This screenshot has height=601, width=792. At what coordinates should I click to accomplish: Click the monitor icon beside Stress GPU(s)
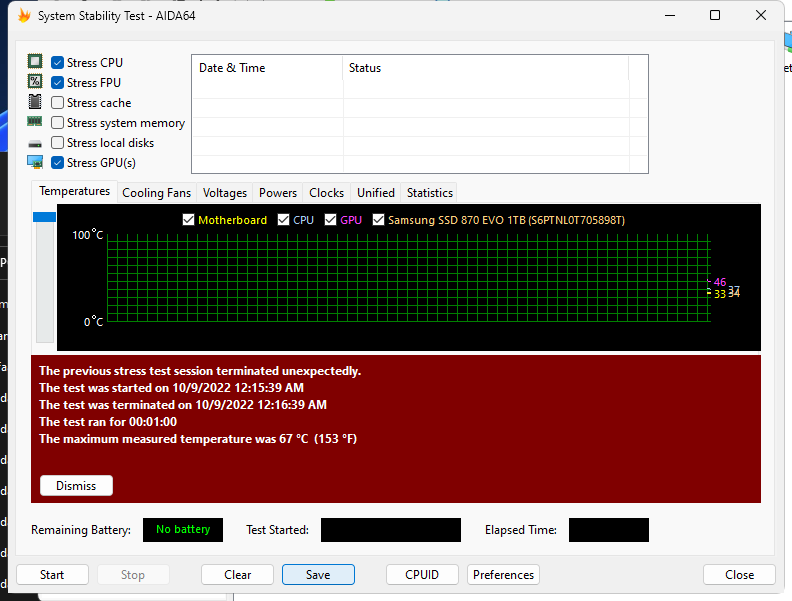(35, 162)
